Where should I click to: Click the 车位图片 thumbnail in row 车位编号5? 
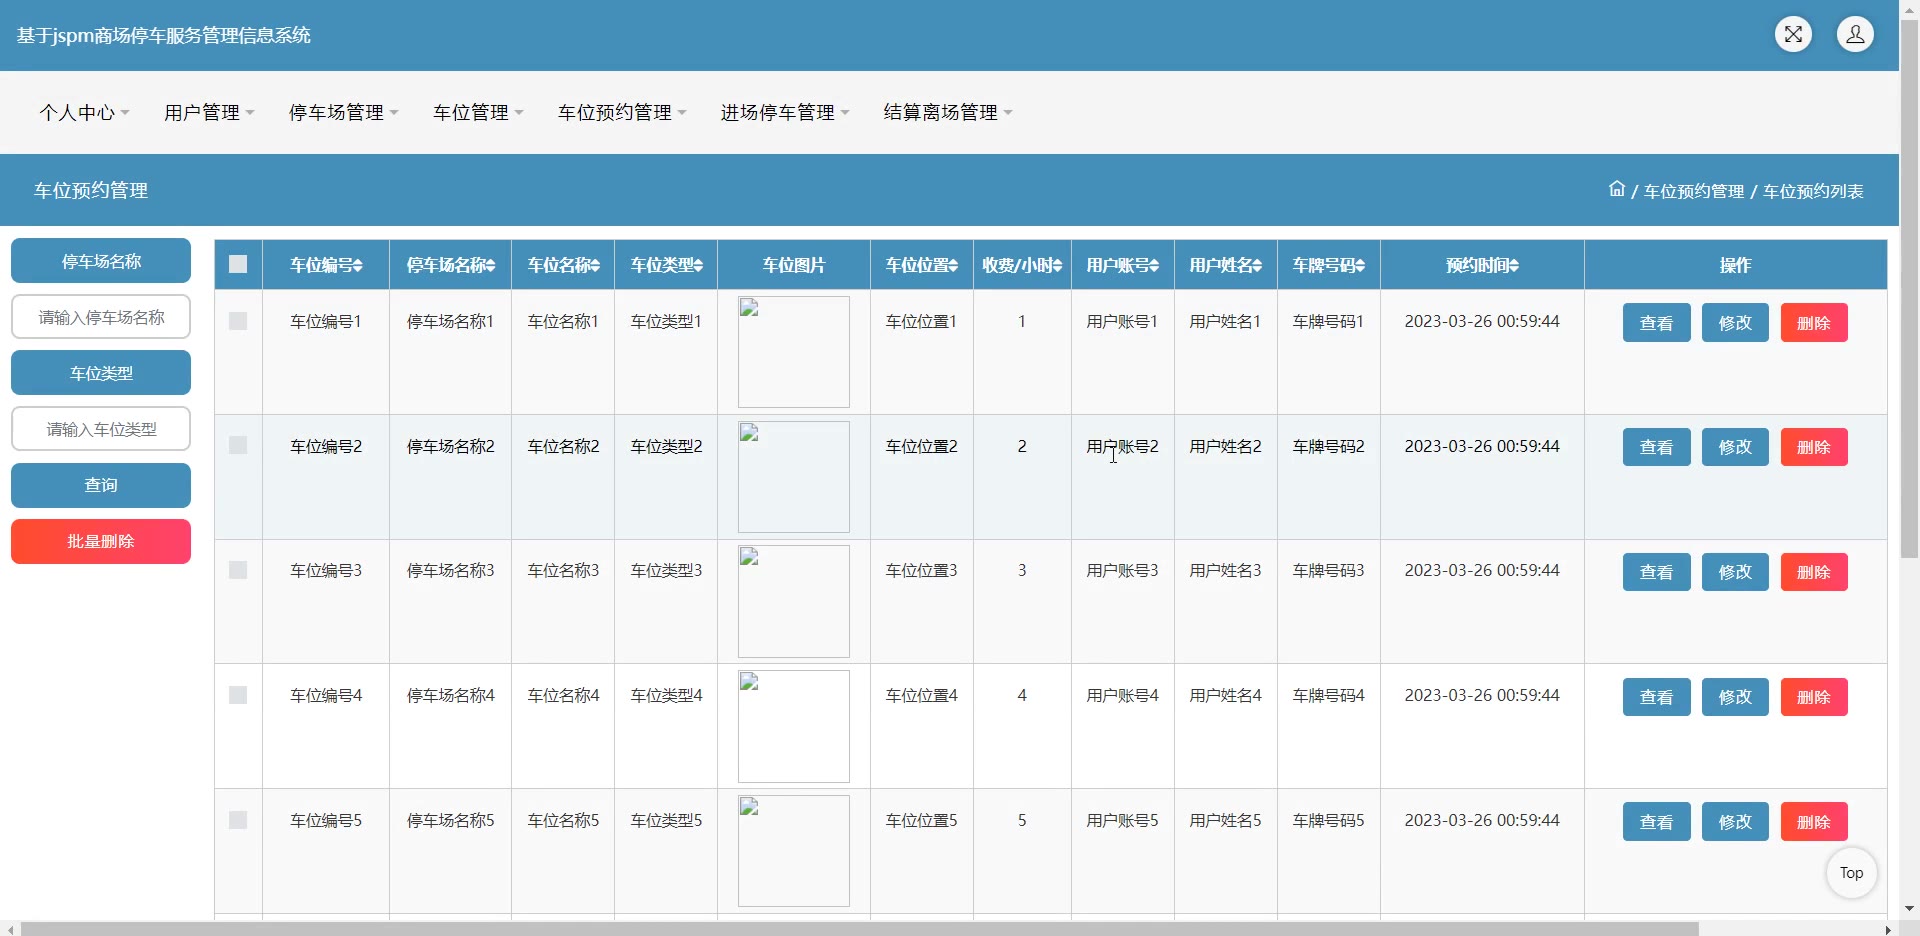[x=794, y=851]
